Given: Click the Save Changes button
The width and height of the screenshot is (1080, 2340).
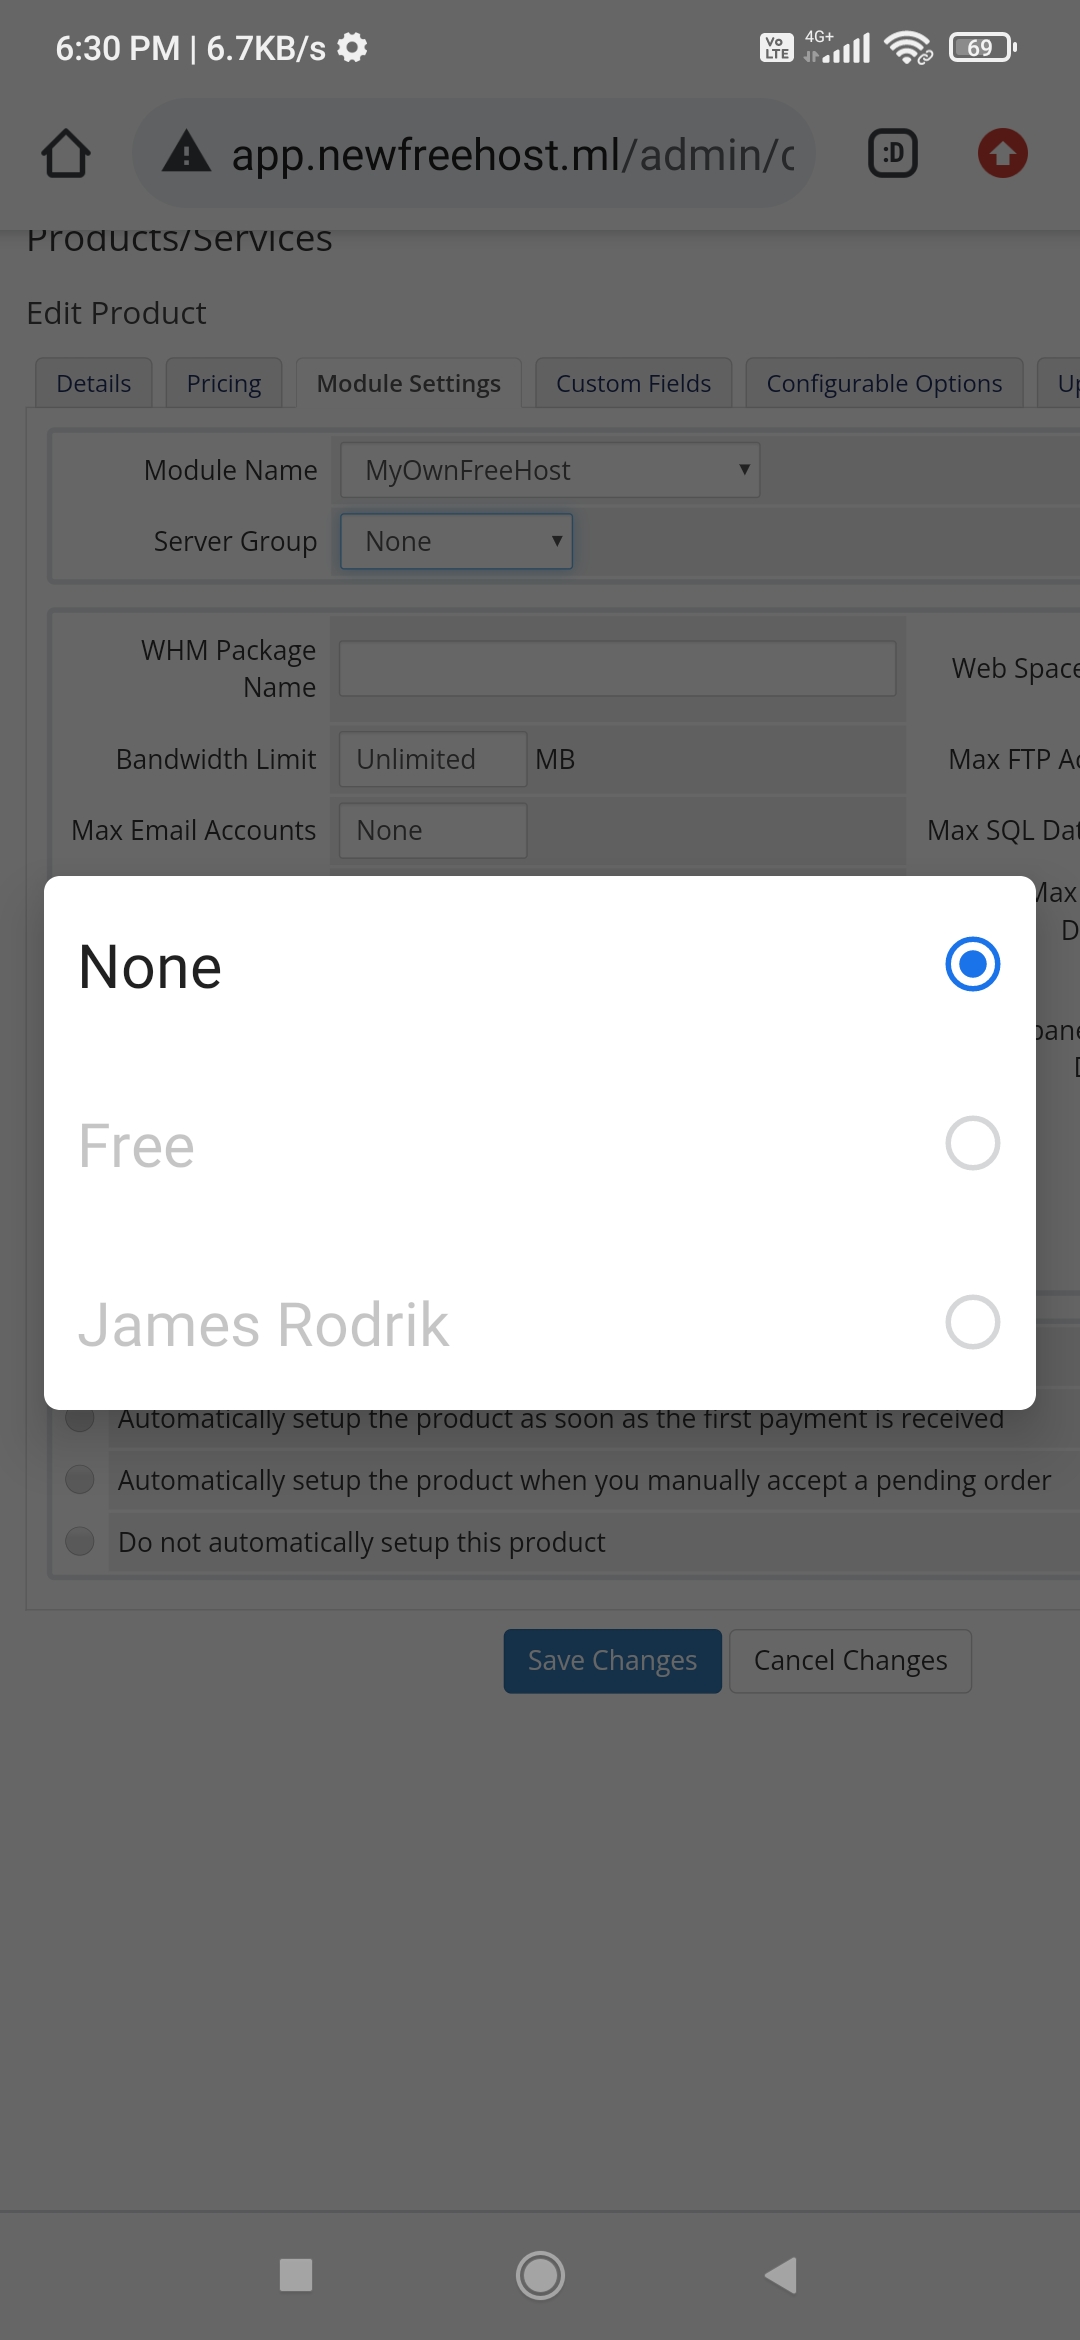Looking at the screenshot, I should (x=612, y=1660).
